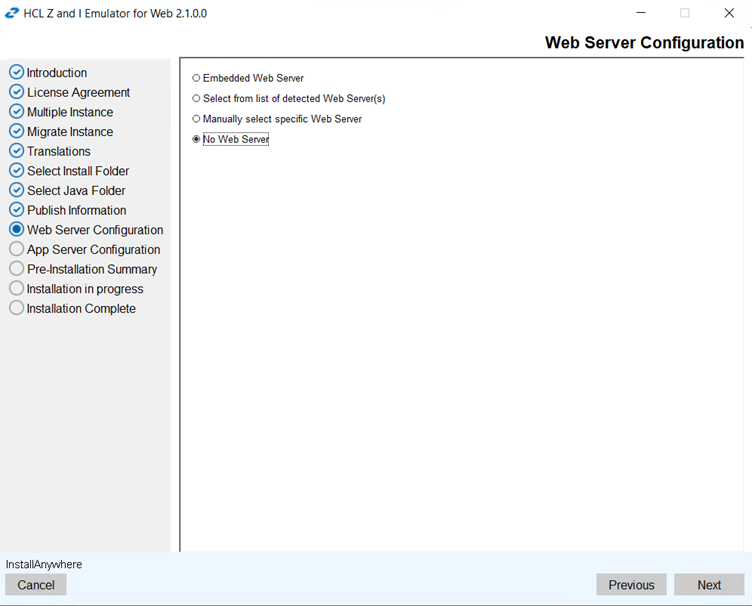Click the Installation in progress label
Screen dimensions: 752x606
(85, 289)
